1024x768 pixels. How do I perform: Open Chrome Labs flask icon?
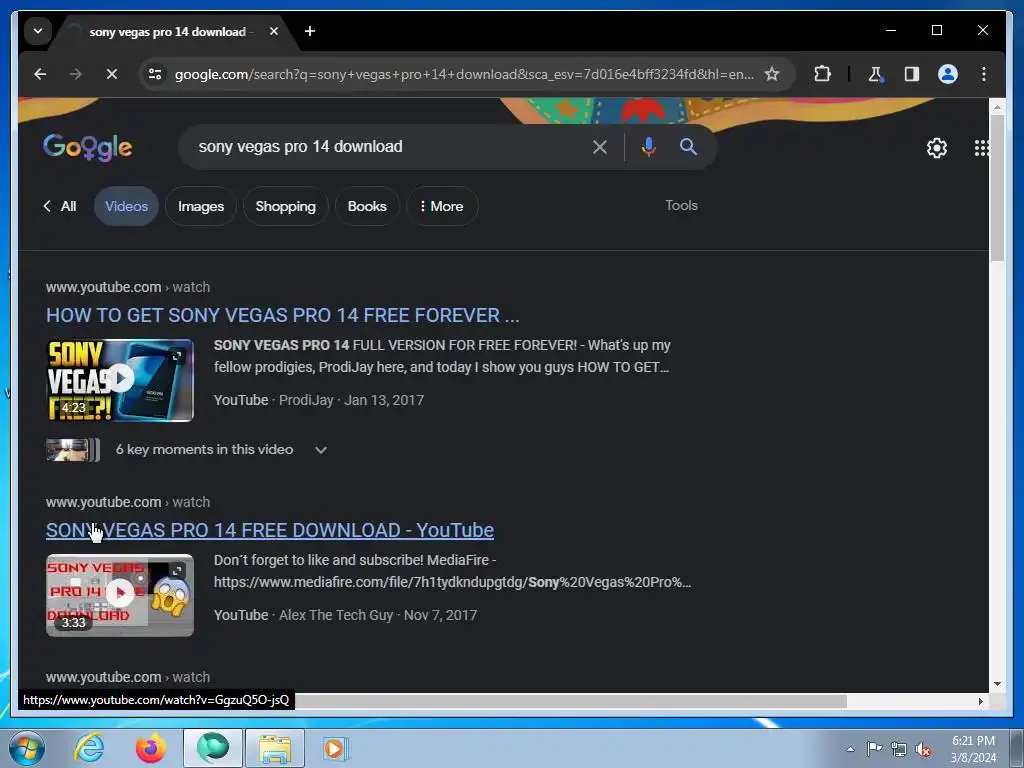[x=876, y=74]
